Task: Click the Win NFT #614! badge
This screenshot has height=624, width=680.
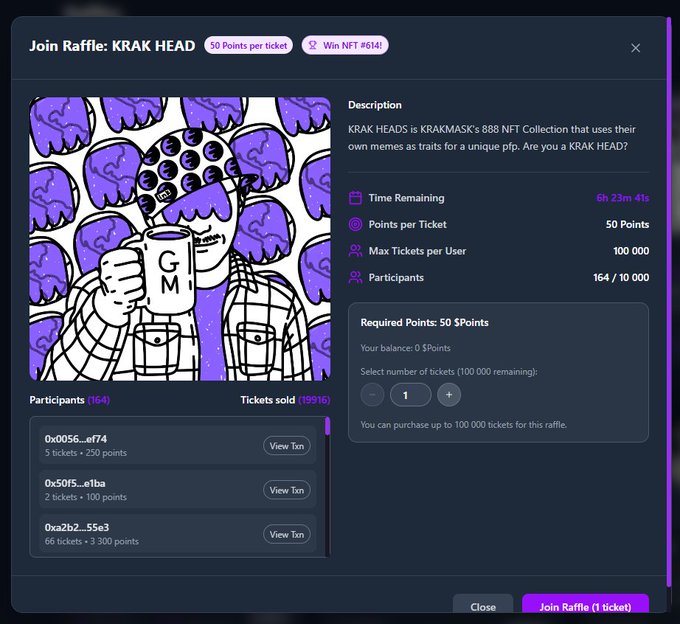Action: pyautogui.click(x=345, y=45)
